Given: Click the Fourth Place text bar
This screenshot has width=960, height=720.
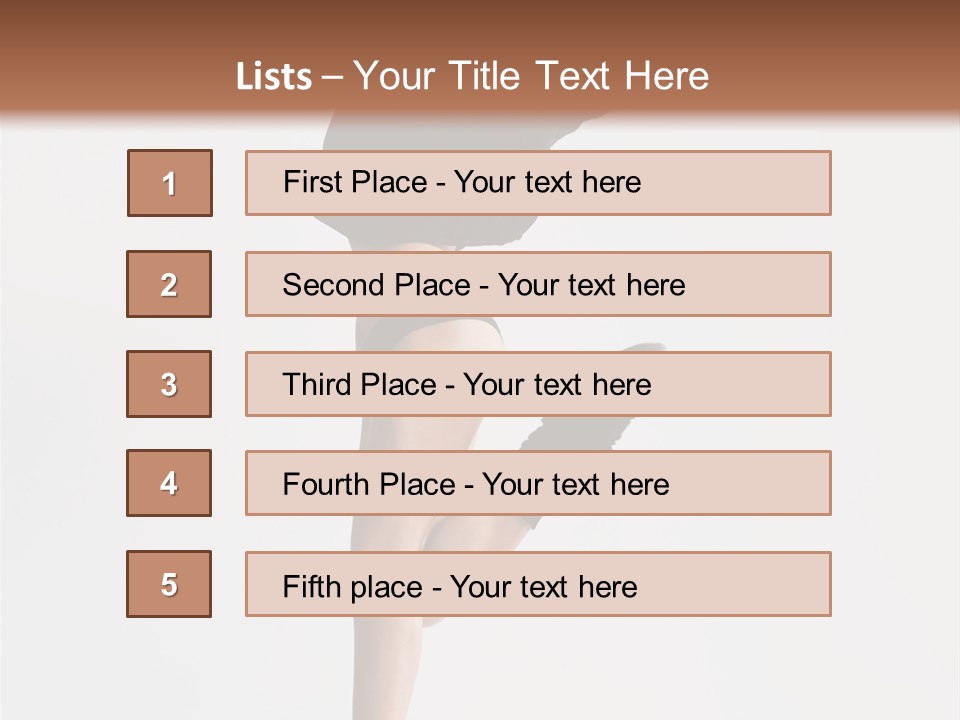Looking at the screenshot, I should point(538,483).
